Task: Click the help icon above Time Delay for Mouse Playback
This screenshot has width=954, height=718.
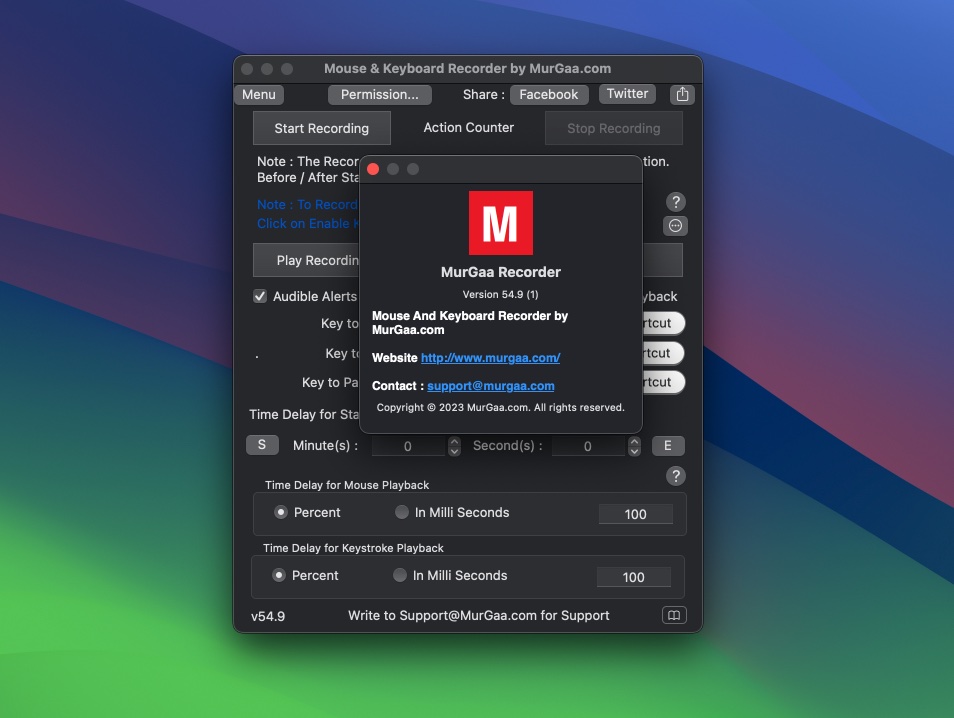Action: [676, 476]
